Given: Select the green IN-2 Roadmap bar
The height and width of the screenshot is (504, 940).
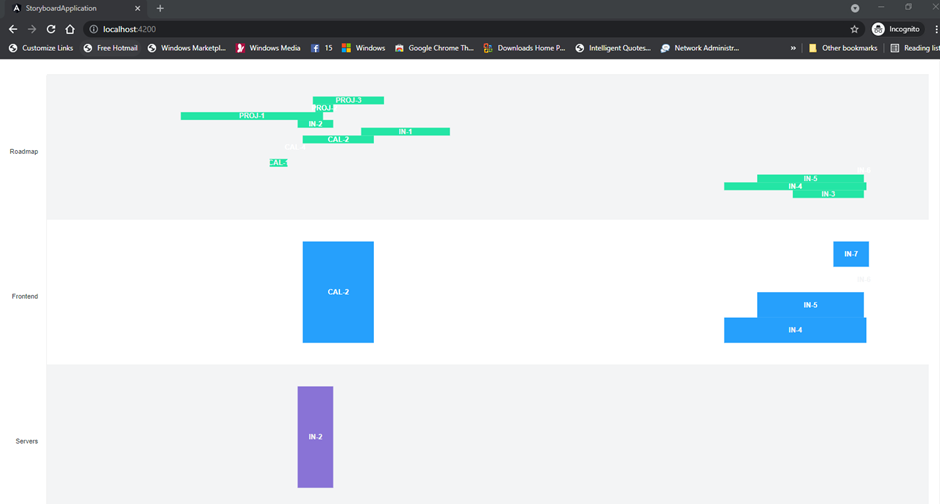Looking at the screenshot, I should click(315, 123).
